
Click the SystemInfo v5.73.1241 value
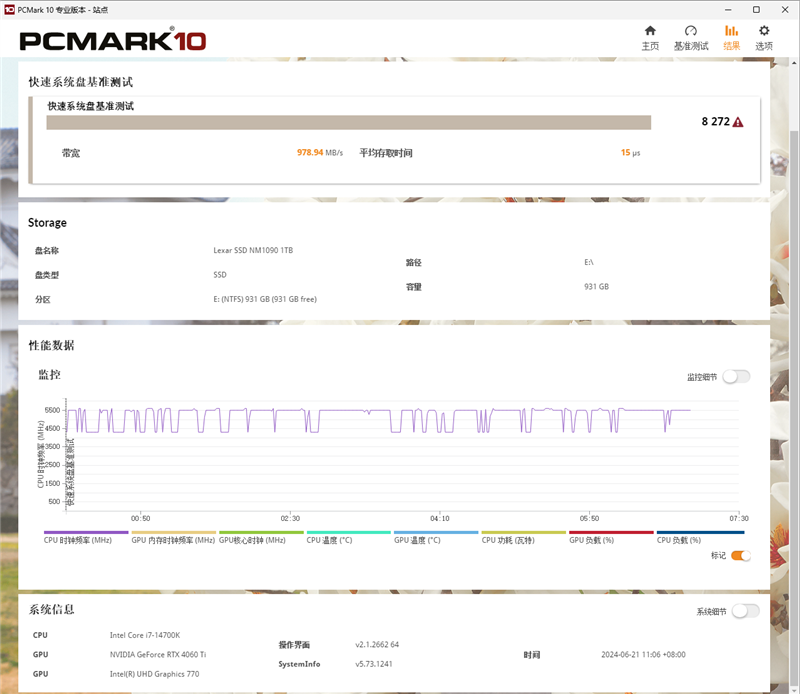click(373, 664)
